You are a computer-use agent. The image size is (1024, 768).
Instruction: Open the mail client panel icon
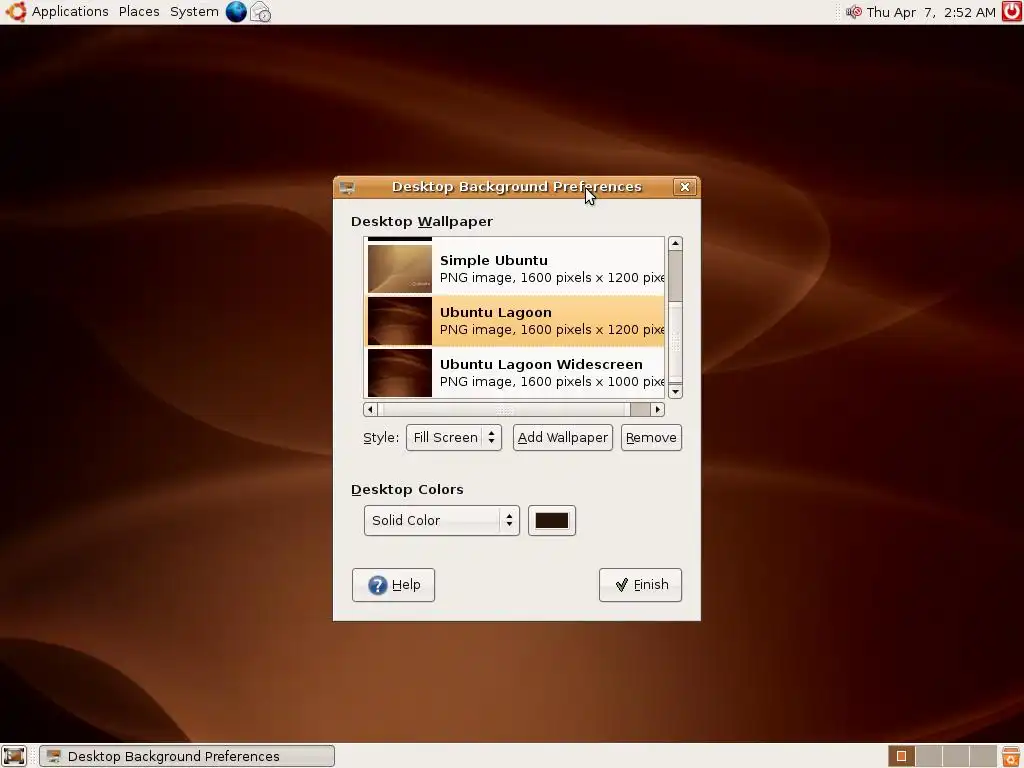point(261,12)
